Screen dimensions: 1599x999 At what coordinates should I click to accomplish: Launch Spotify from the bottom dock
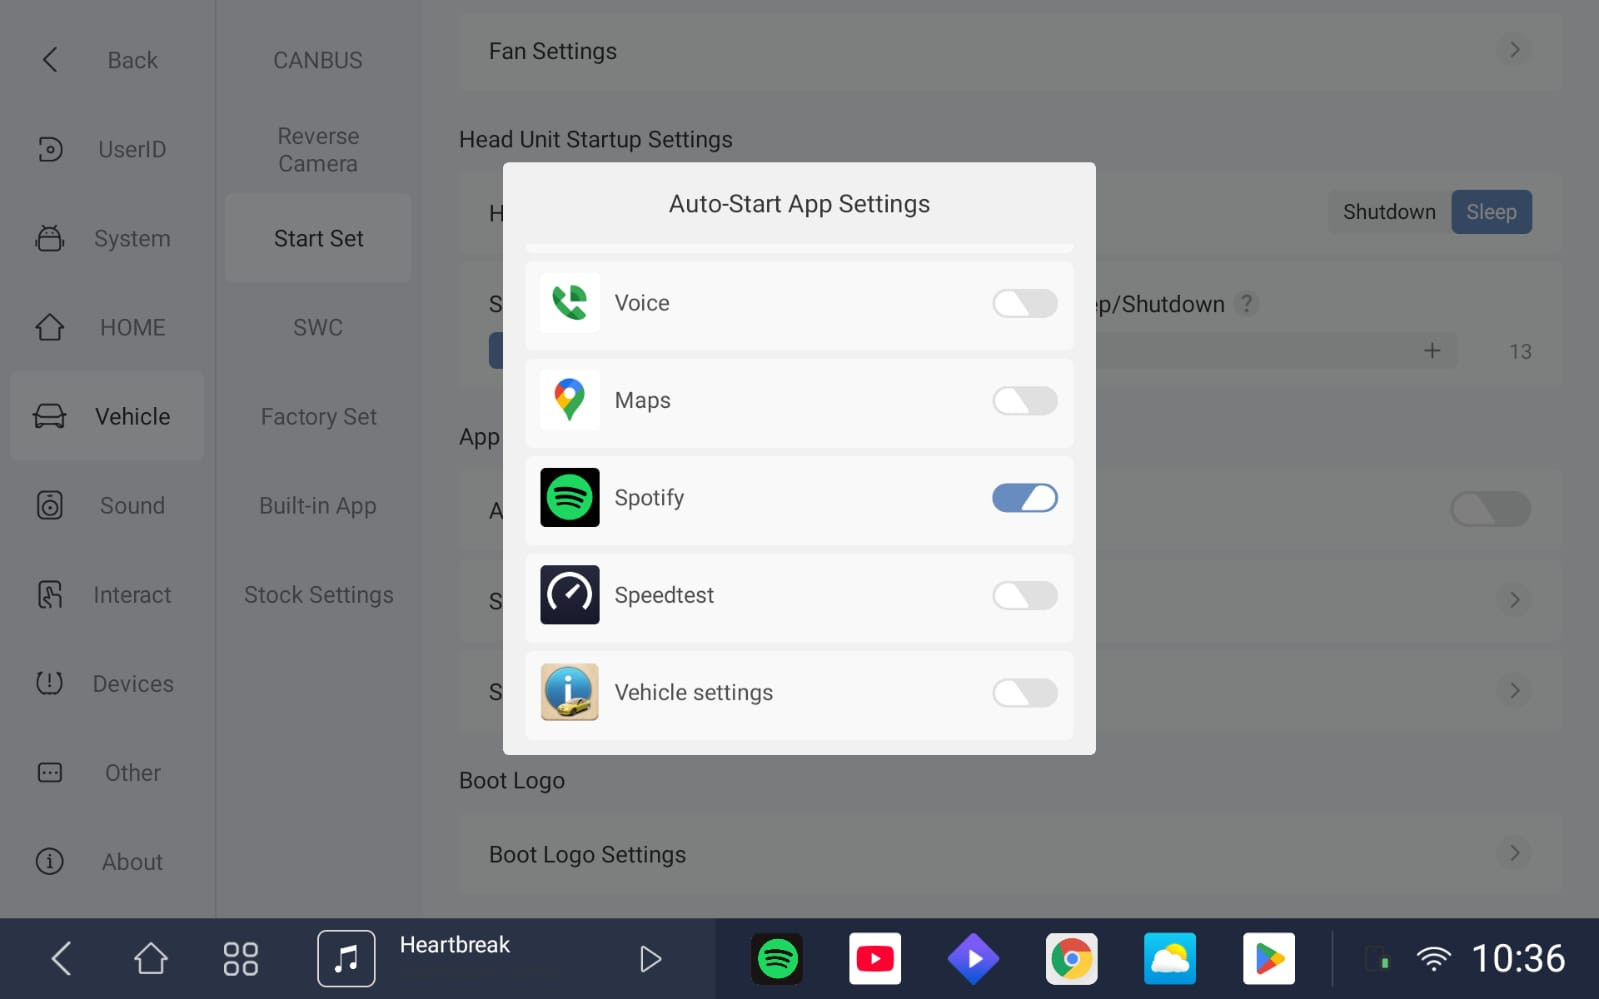tap(777, 959)
